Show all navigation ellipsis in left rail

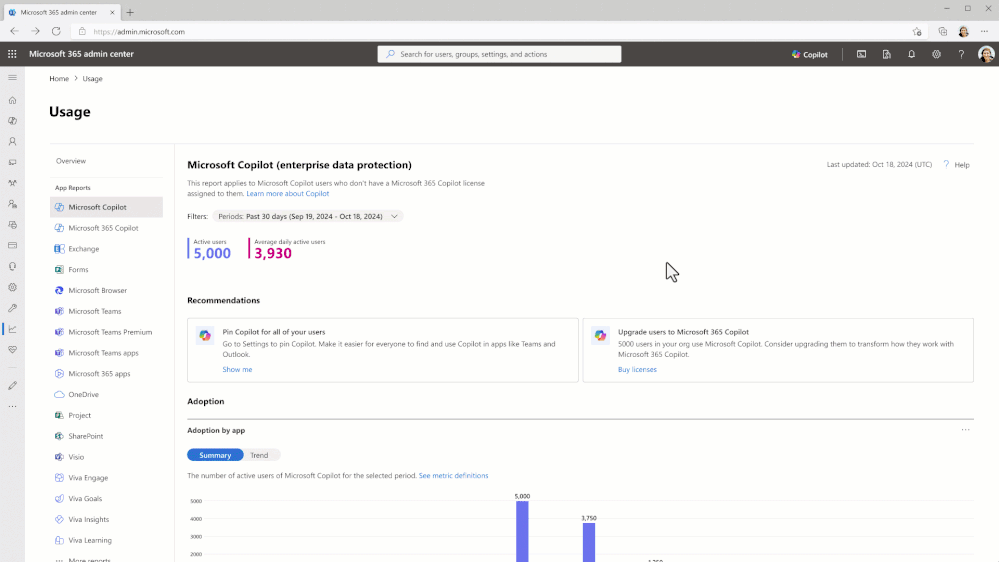[x=12, y=407]
